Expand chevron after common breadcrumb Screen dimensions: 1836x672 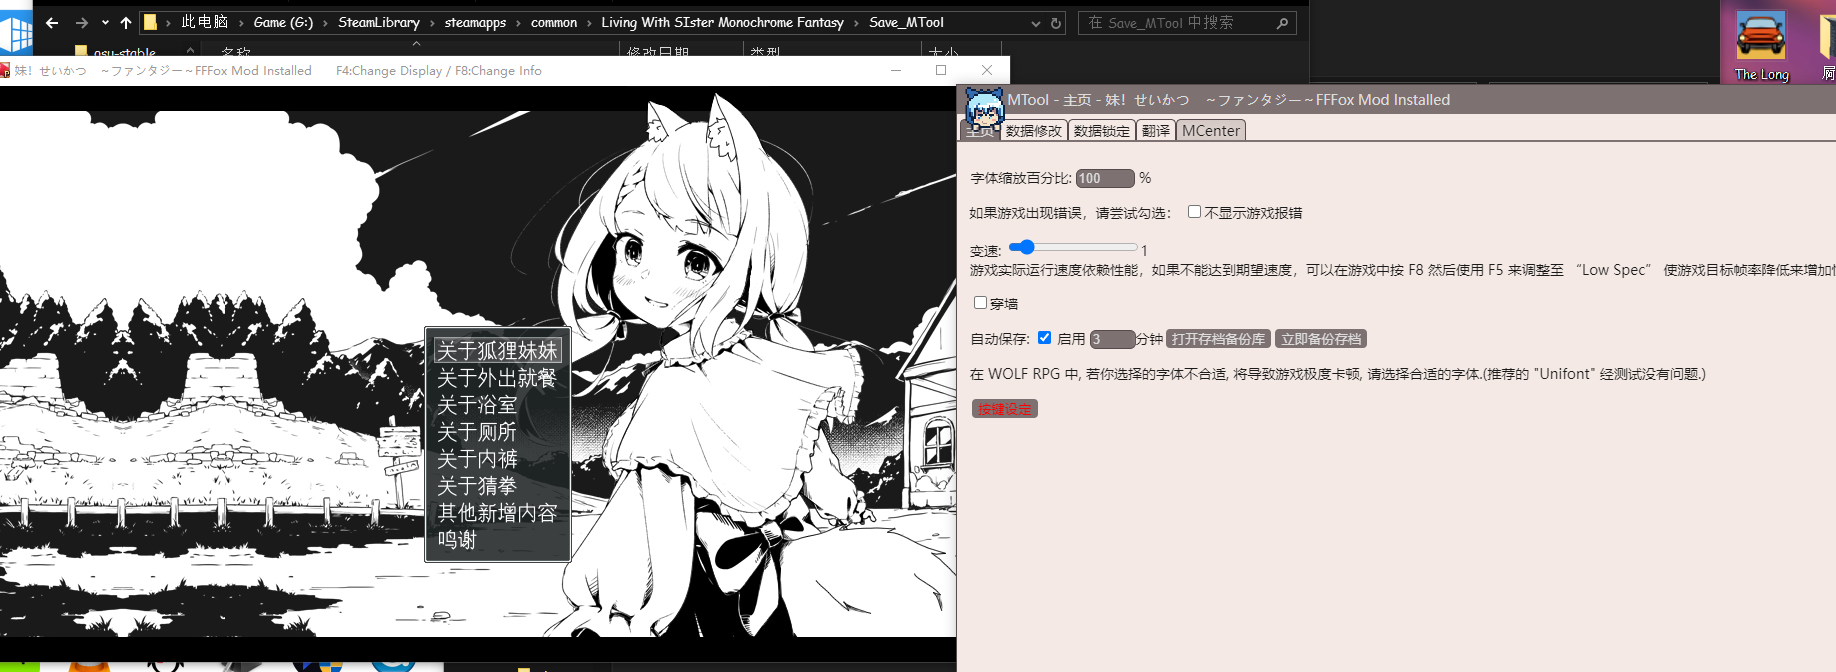click(590, 22)
